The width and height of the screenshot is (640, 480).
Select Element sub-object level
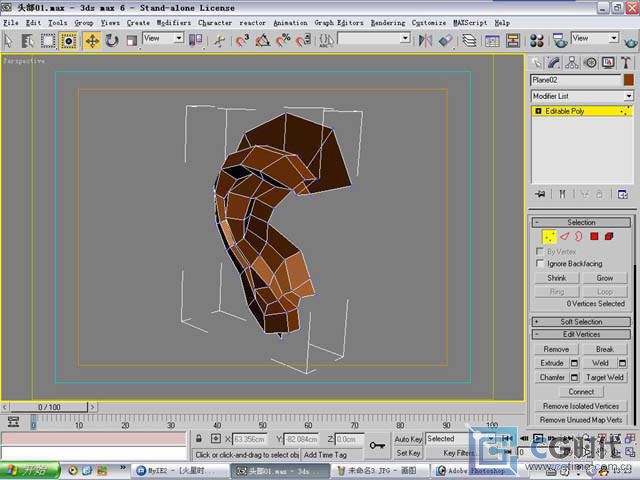pos(609,236)
